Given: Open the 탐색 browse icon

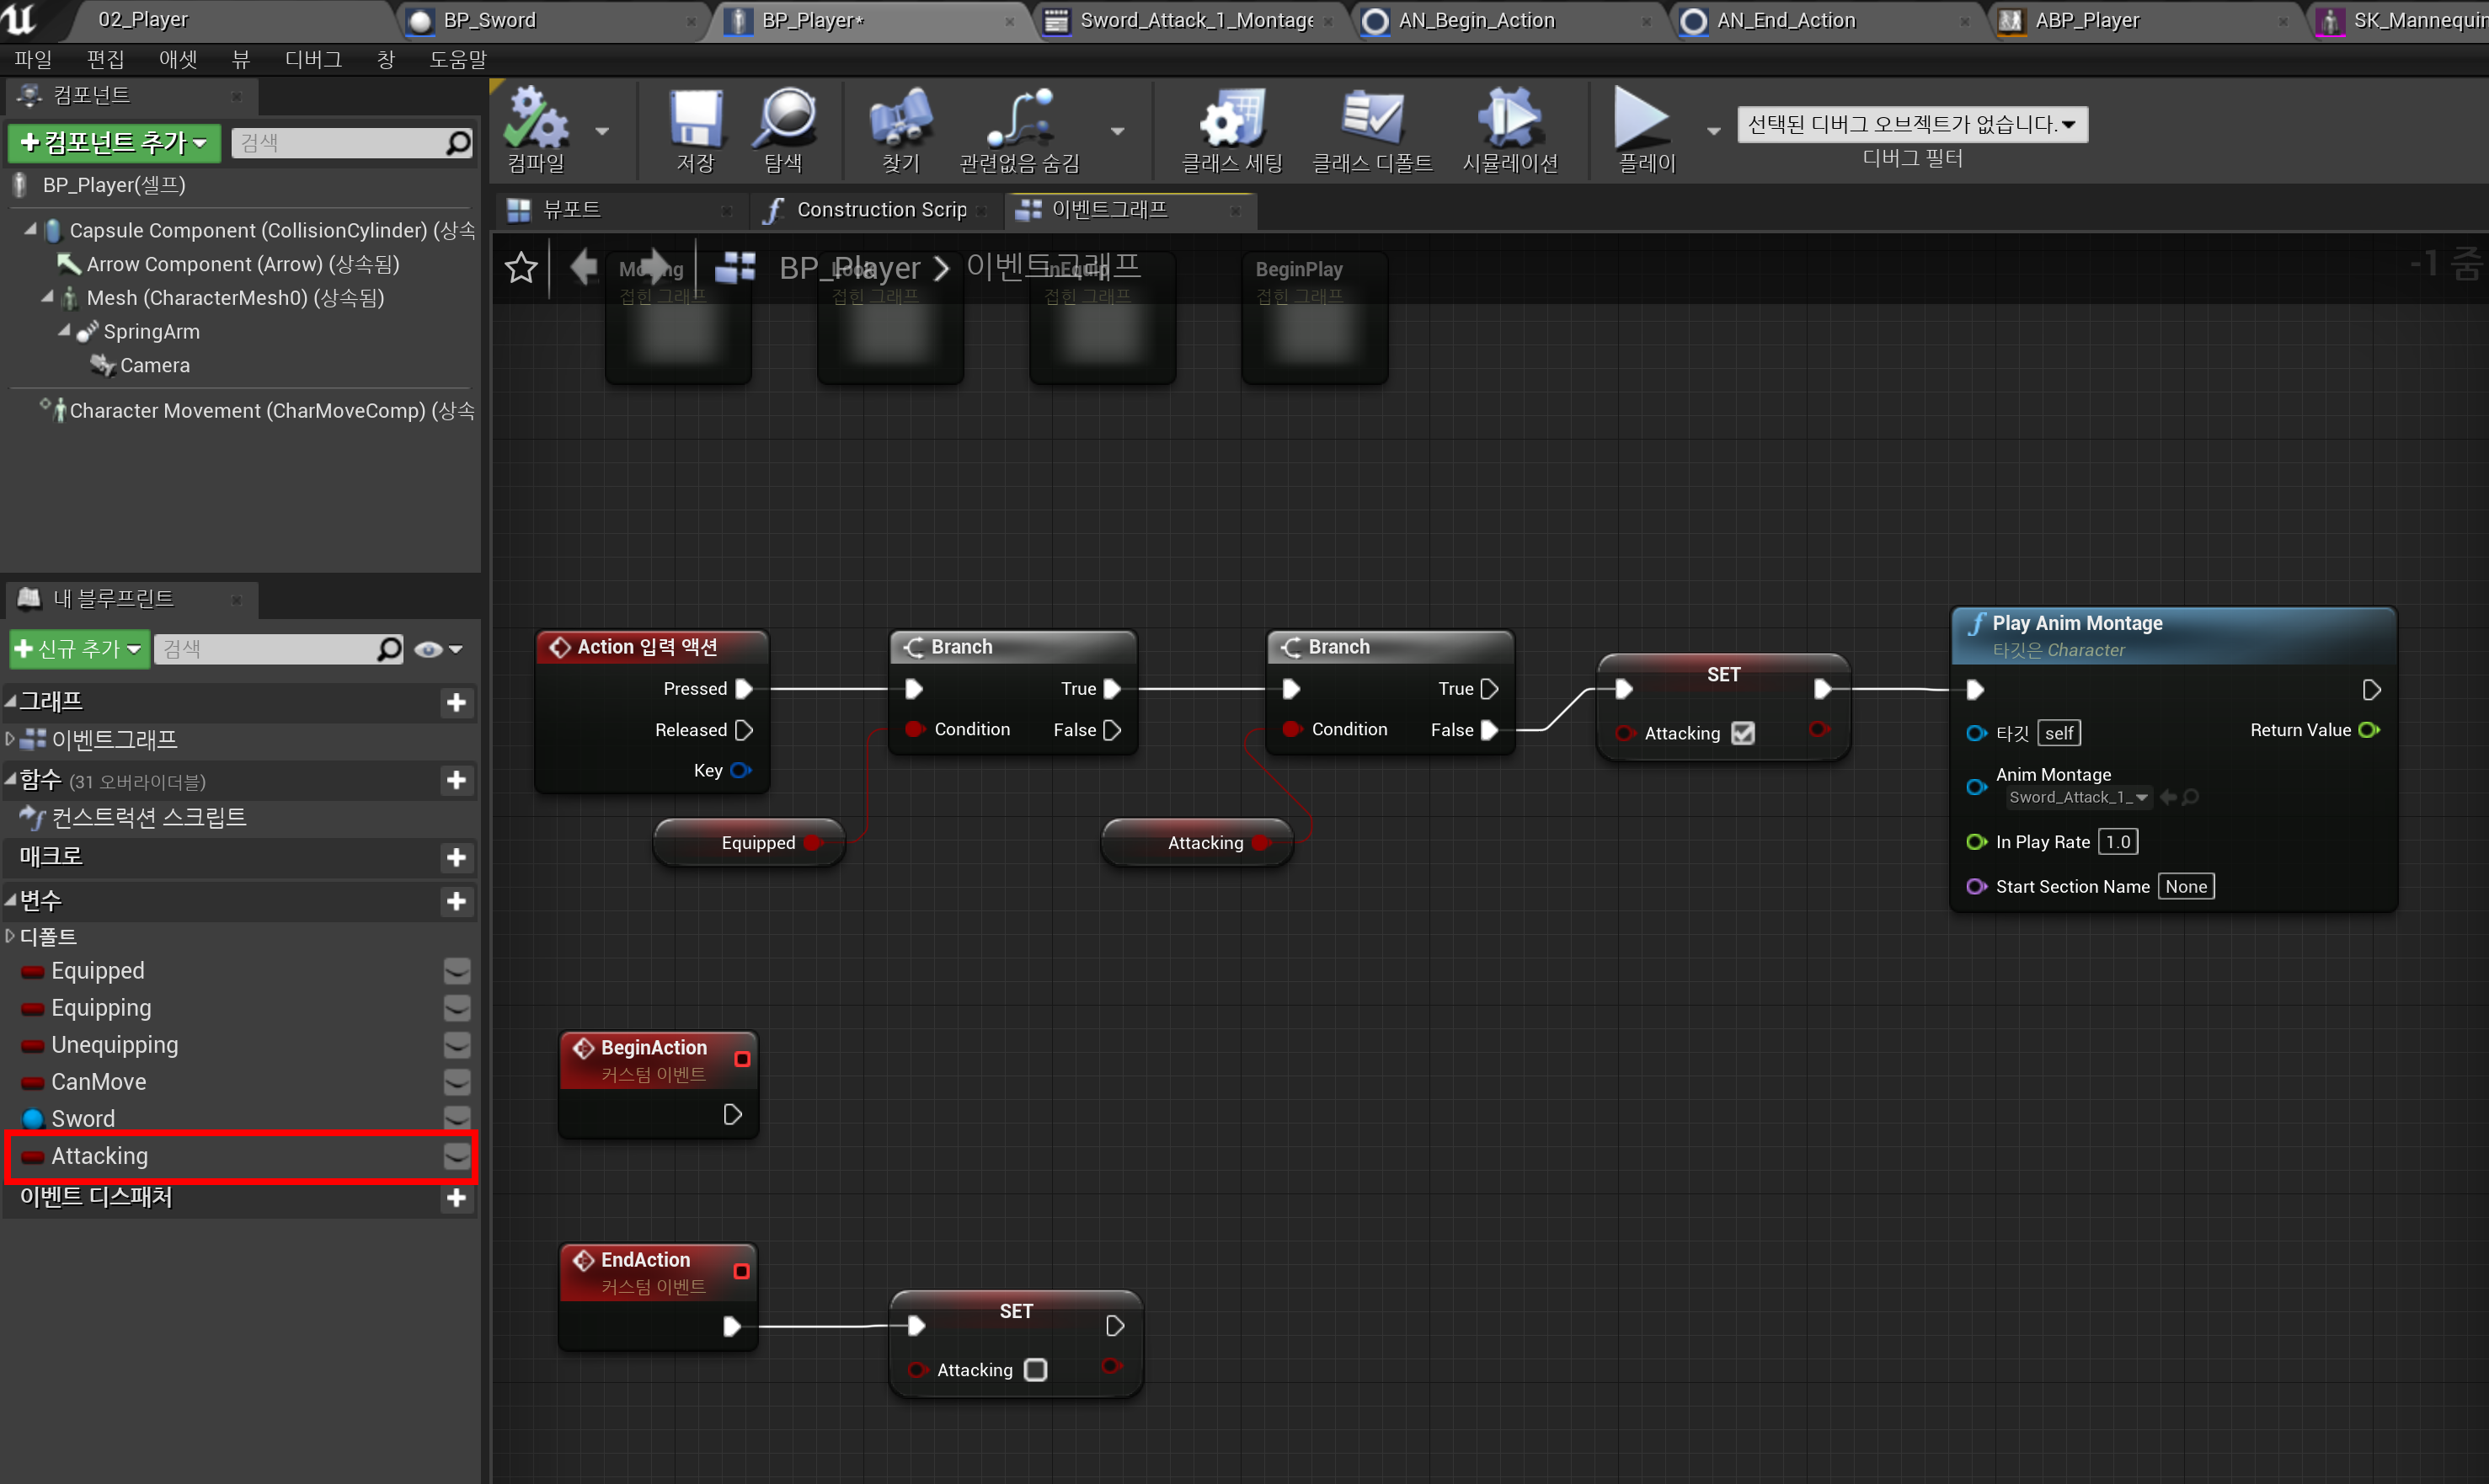Looking at the screenshot, I should click(783, 128).
